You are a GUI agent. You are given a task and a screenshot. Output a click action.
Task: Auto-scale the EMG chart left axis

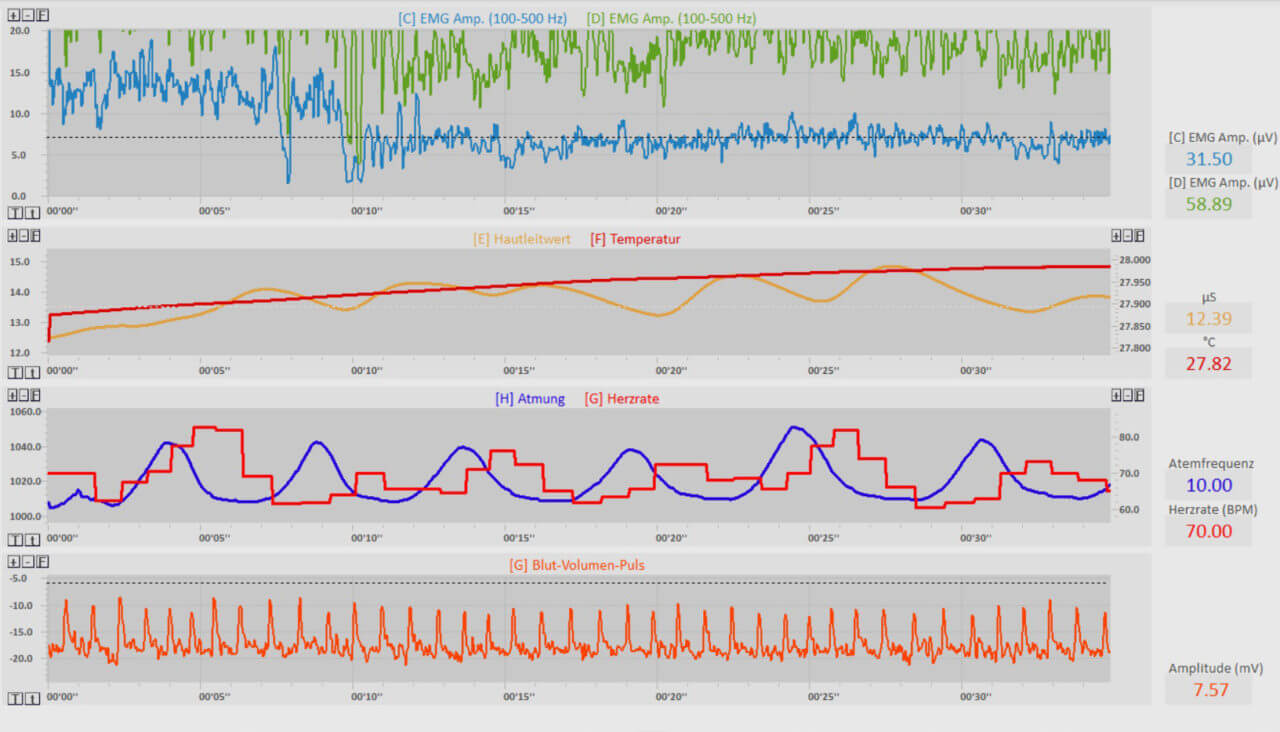(41, 15)
